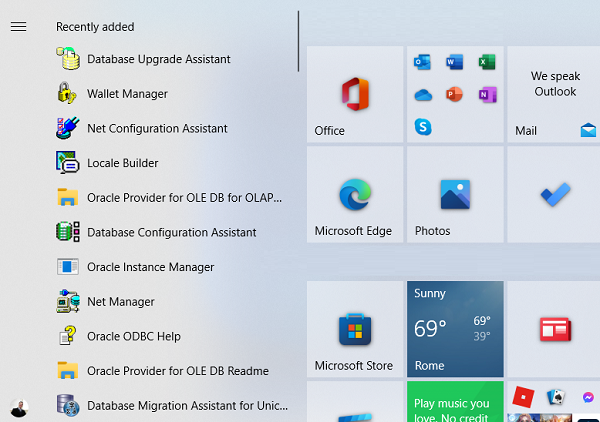Click the Locale Builder icon
600x422 pixels.
68,162
